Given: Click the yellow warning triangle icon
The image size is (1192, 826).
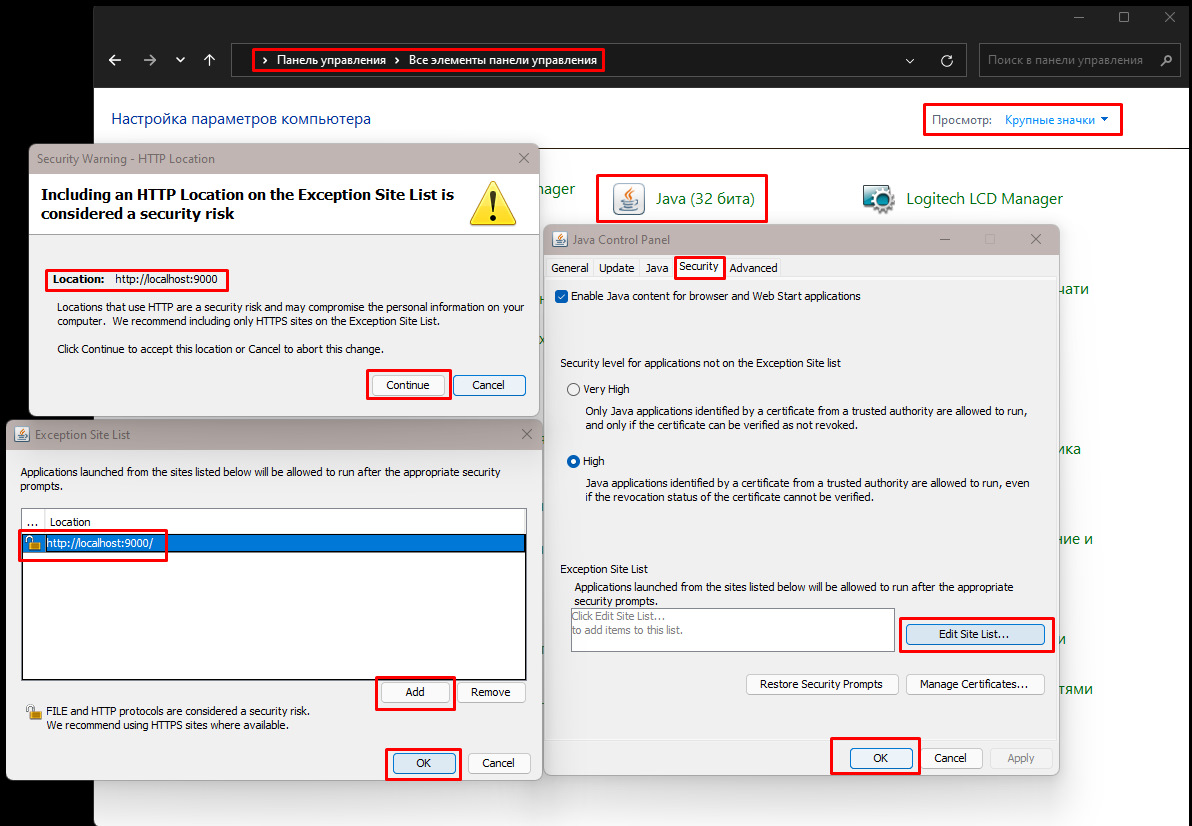Looking at the screenshot, I should pyautogui.click(x=493, y=203).
